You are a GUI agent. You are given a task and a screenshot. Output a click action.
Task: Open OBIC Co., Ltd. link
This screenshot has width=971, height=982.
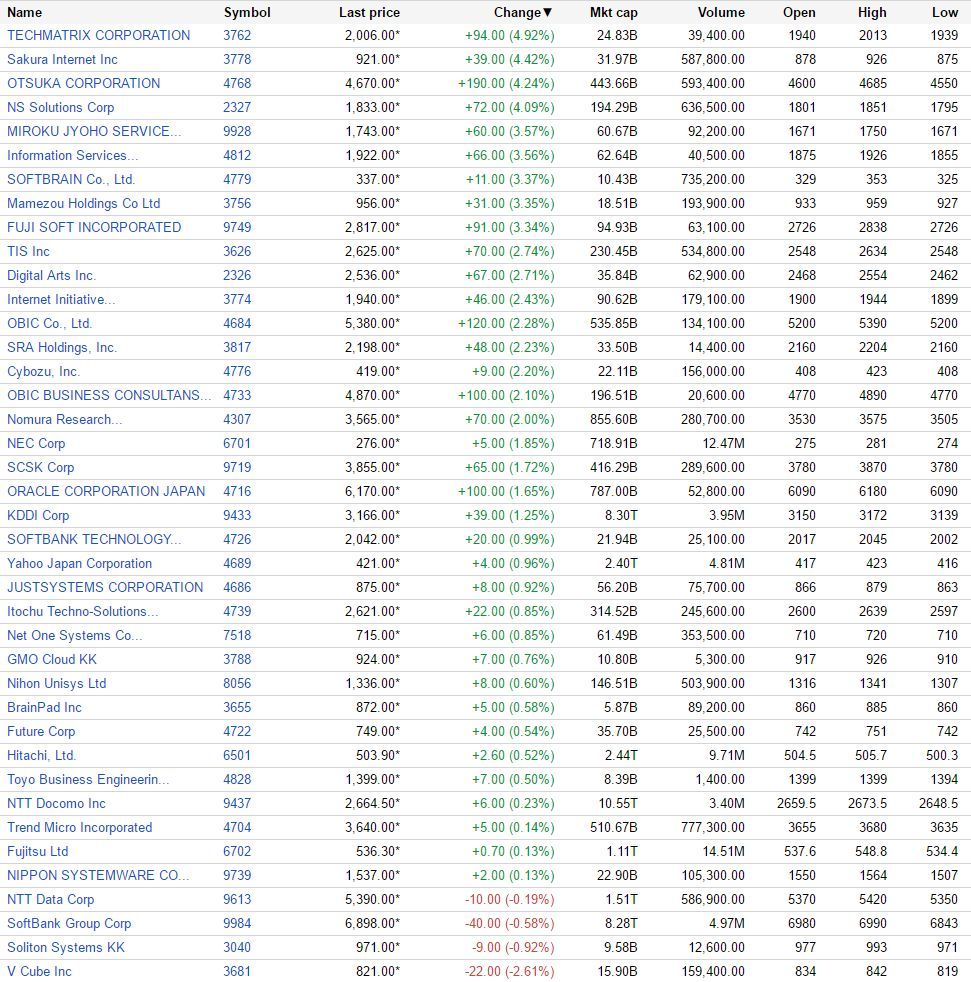49,324
